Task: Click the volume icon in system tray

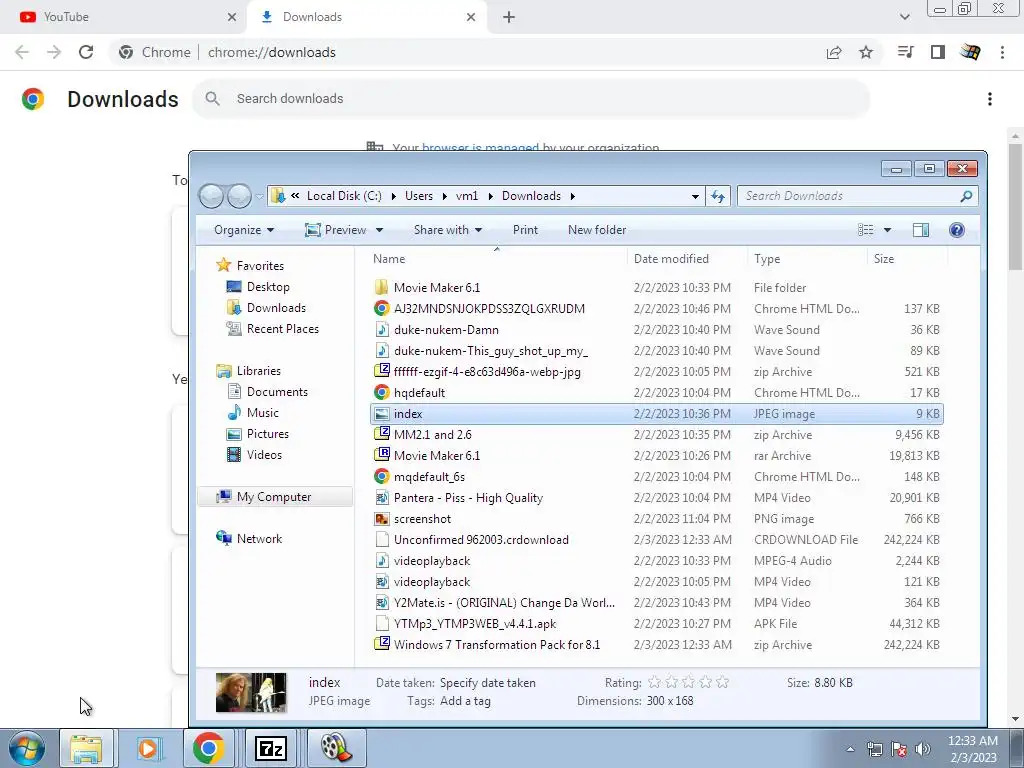Action: pyautogui.click(x=923, y=749)
